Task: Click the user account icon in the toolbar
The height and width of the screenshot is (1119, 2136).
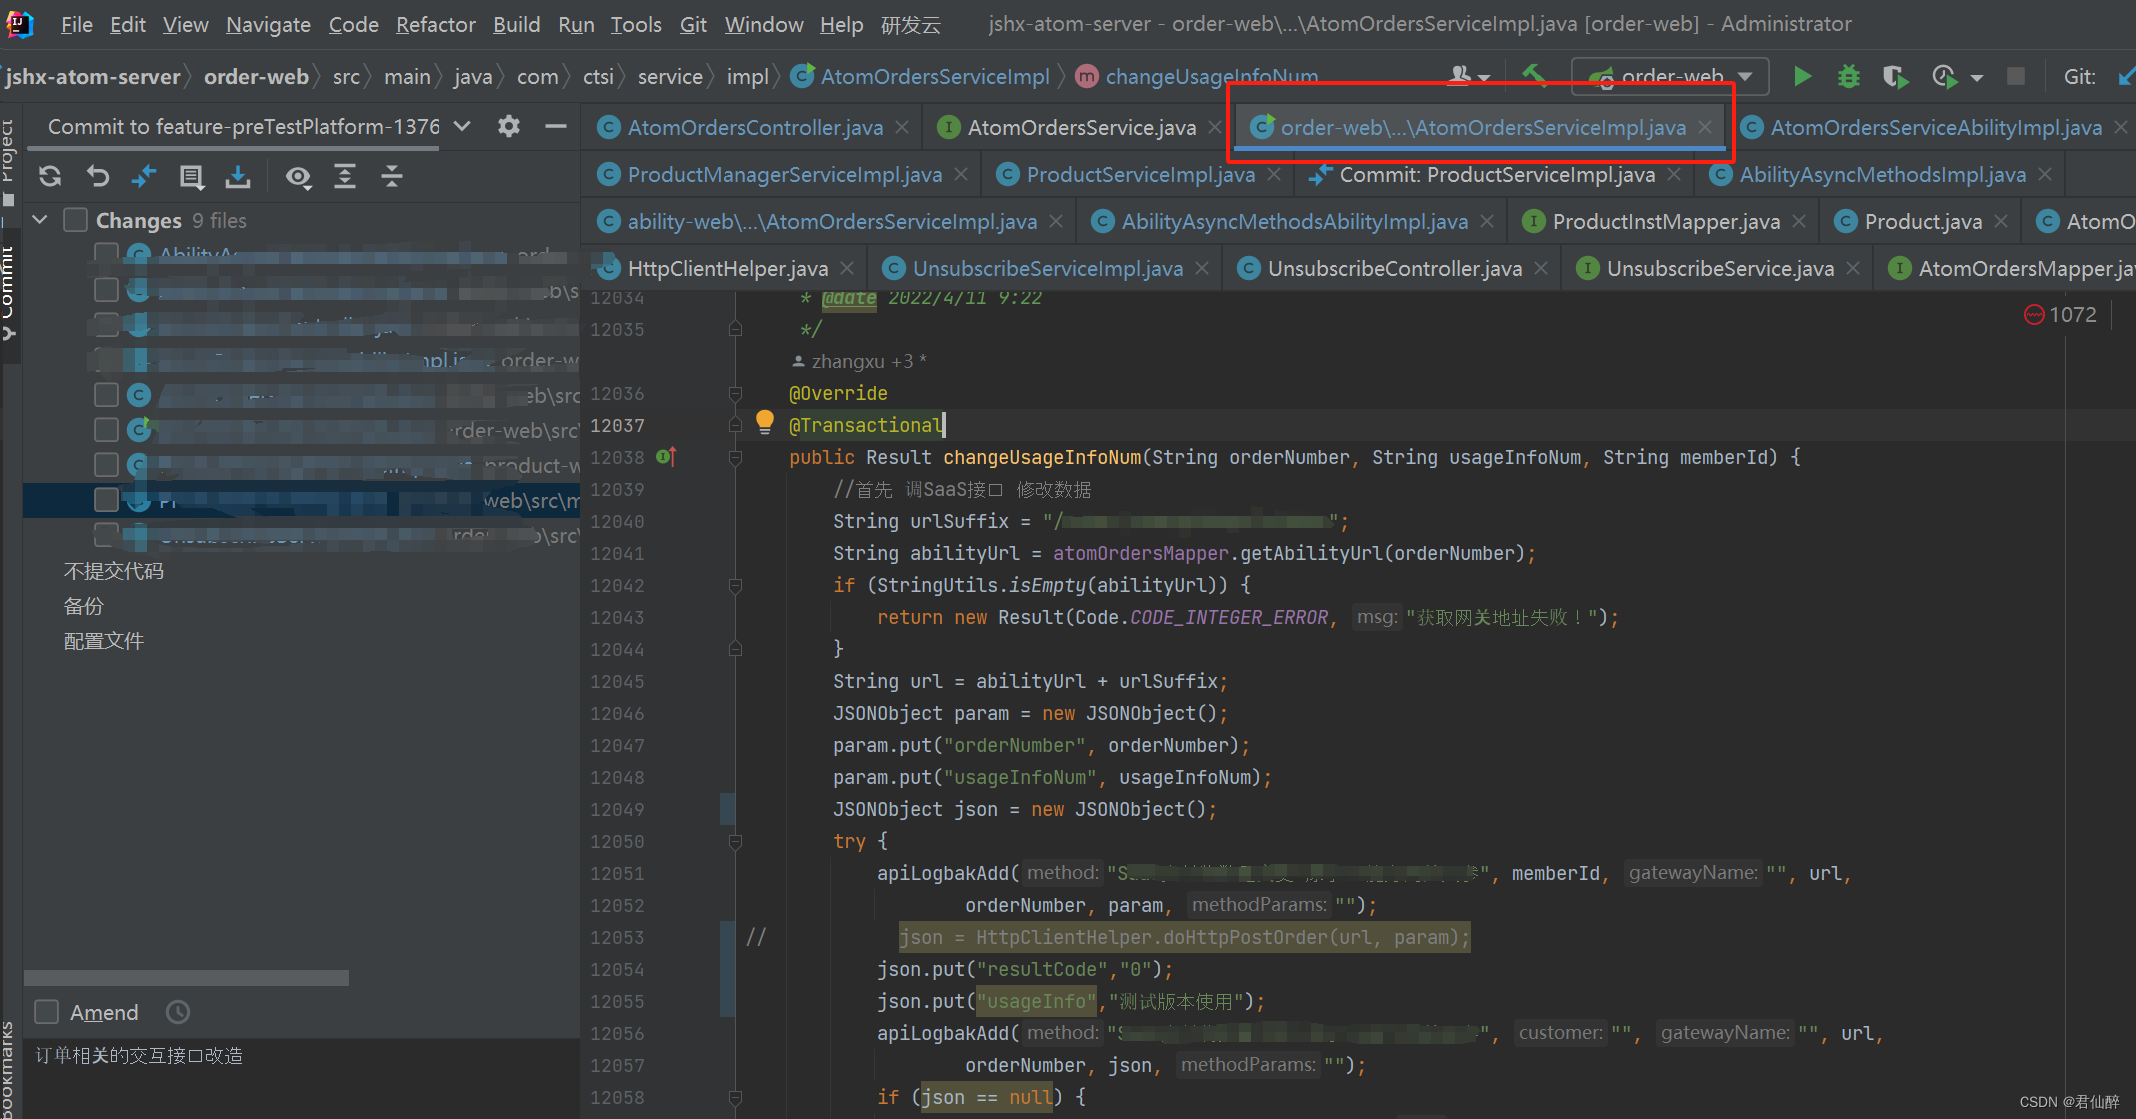Action: (x=1460, y=76)
